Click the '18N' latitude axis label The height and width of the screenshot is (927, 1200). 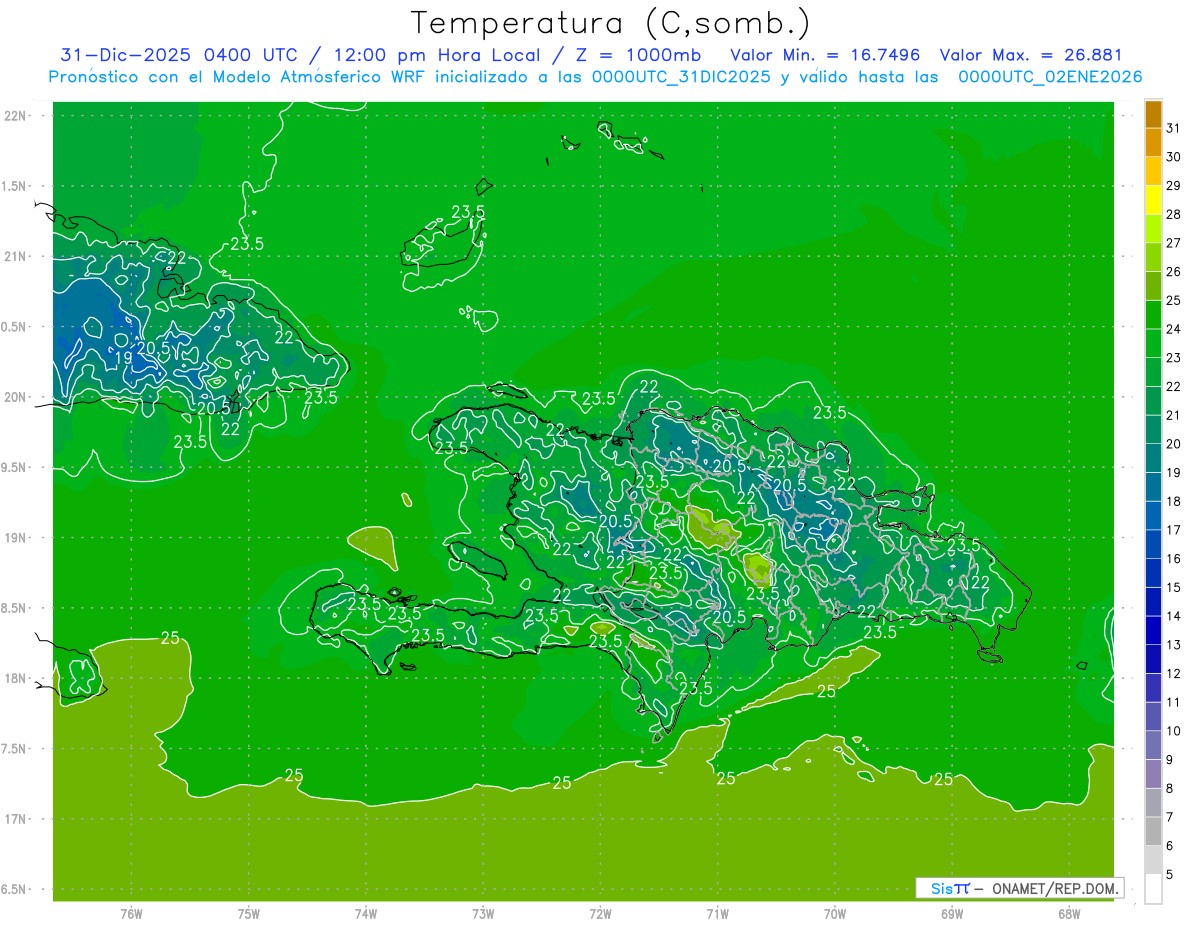pyautogui.click(x=15, y=679)
